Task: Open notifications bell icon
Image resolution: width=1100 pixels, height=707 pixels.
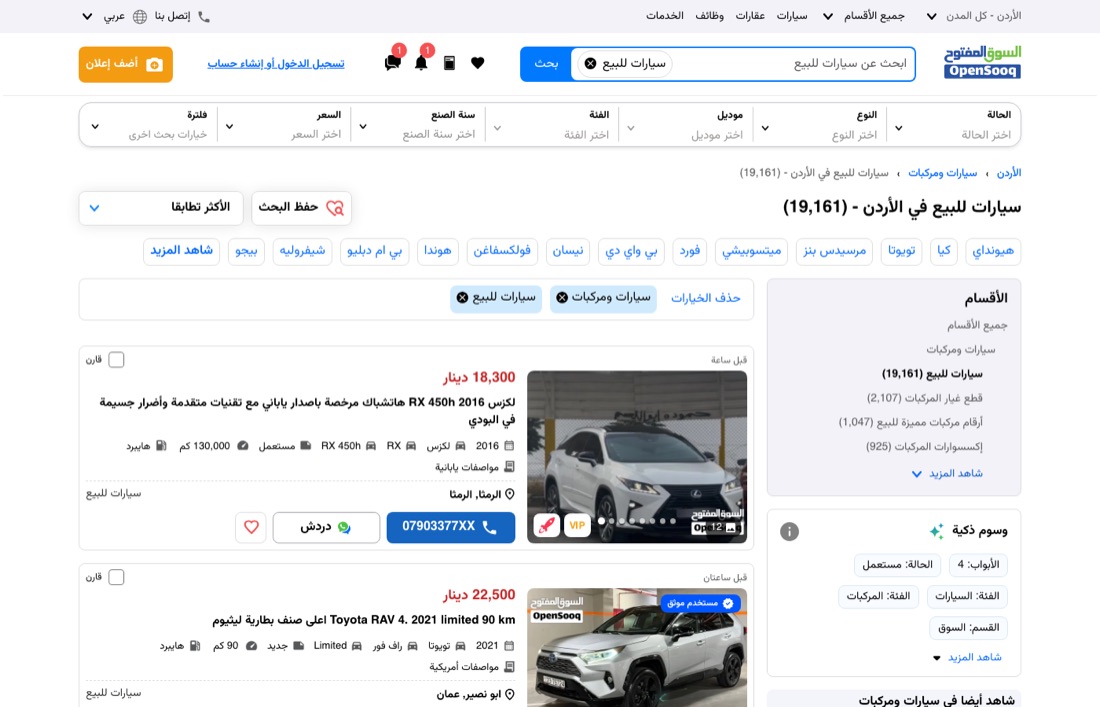Action: pyautogui.click(x=421, y=63)
